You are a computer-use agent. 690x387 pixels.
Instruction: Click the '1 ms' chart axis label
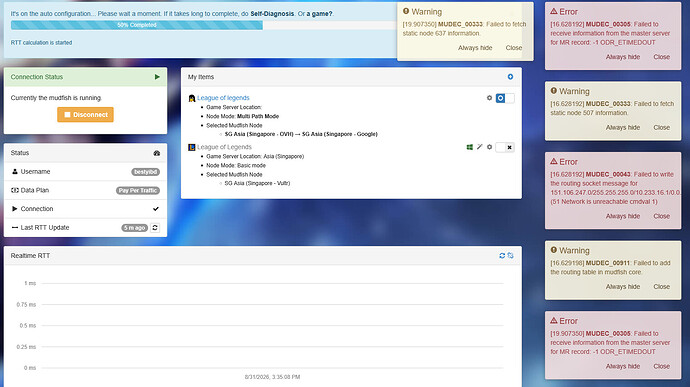click(30, 283)
